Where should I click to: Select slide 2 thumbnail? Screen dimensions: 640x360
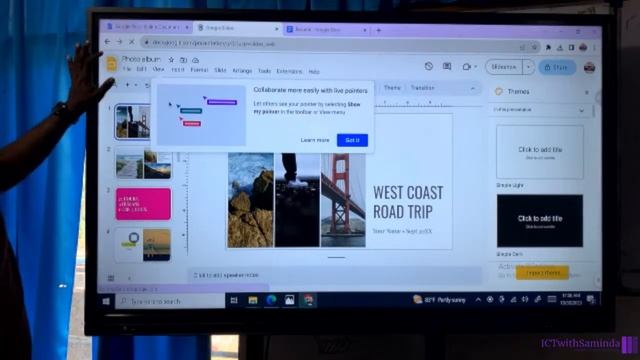tap(143, 164)
